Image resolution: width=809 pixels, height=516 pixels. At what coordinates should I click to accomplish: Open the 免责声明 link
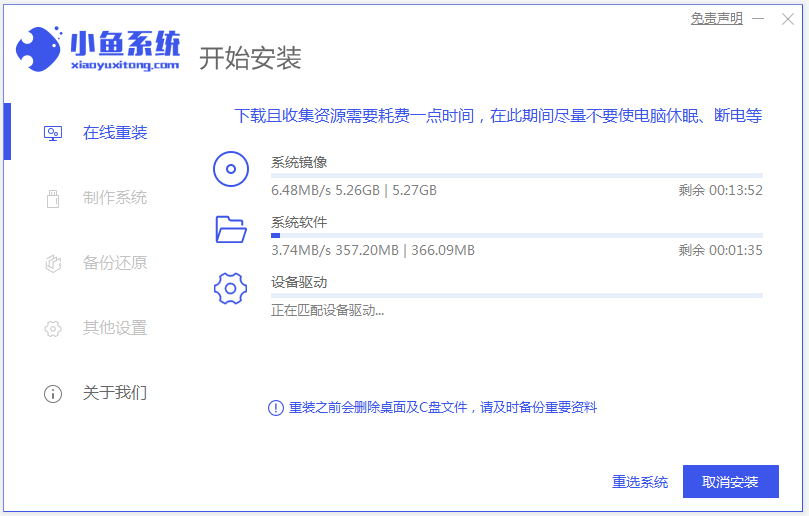point(716,19)
